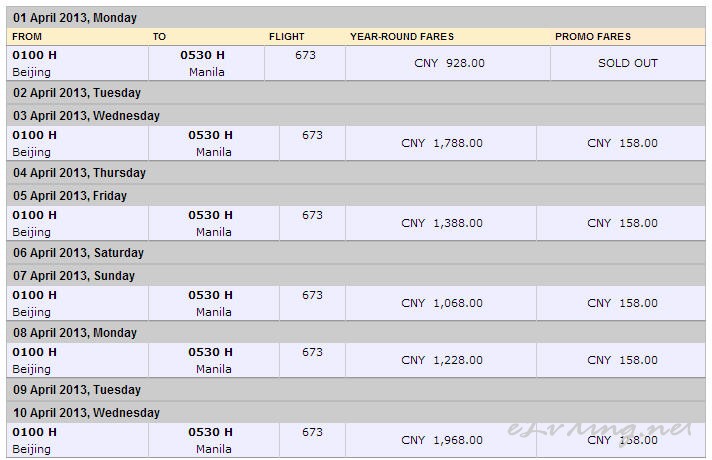Click the FROM column header
Screen dimensions: 712x460
(x=27, y=37)
